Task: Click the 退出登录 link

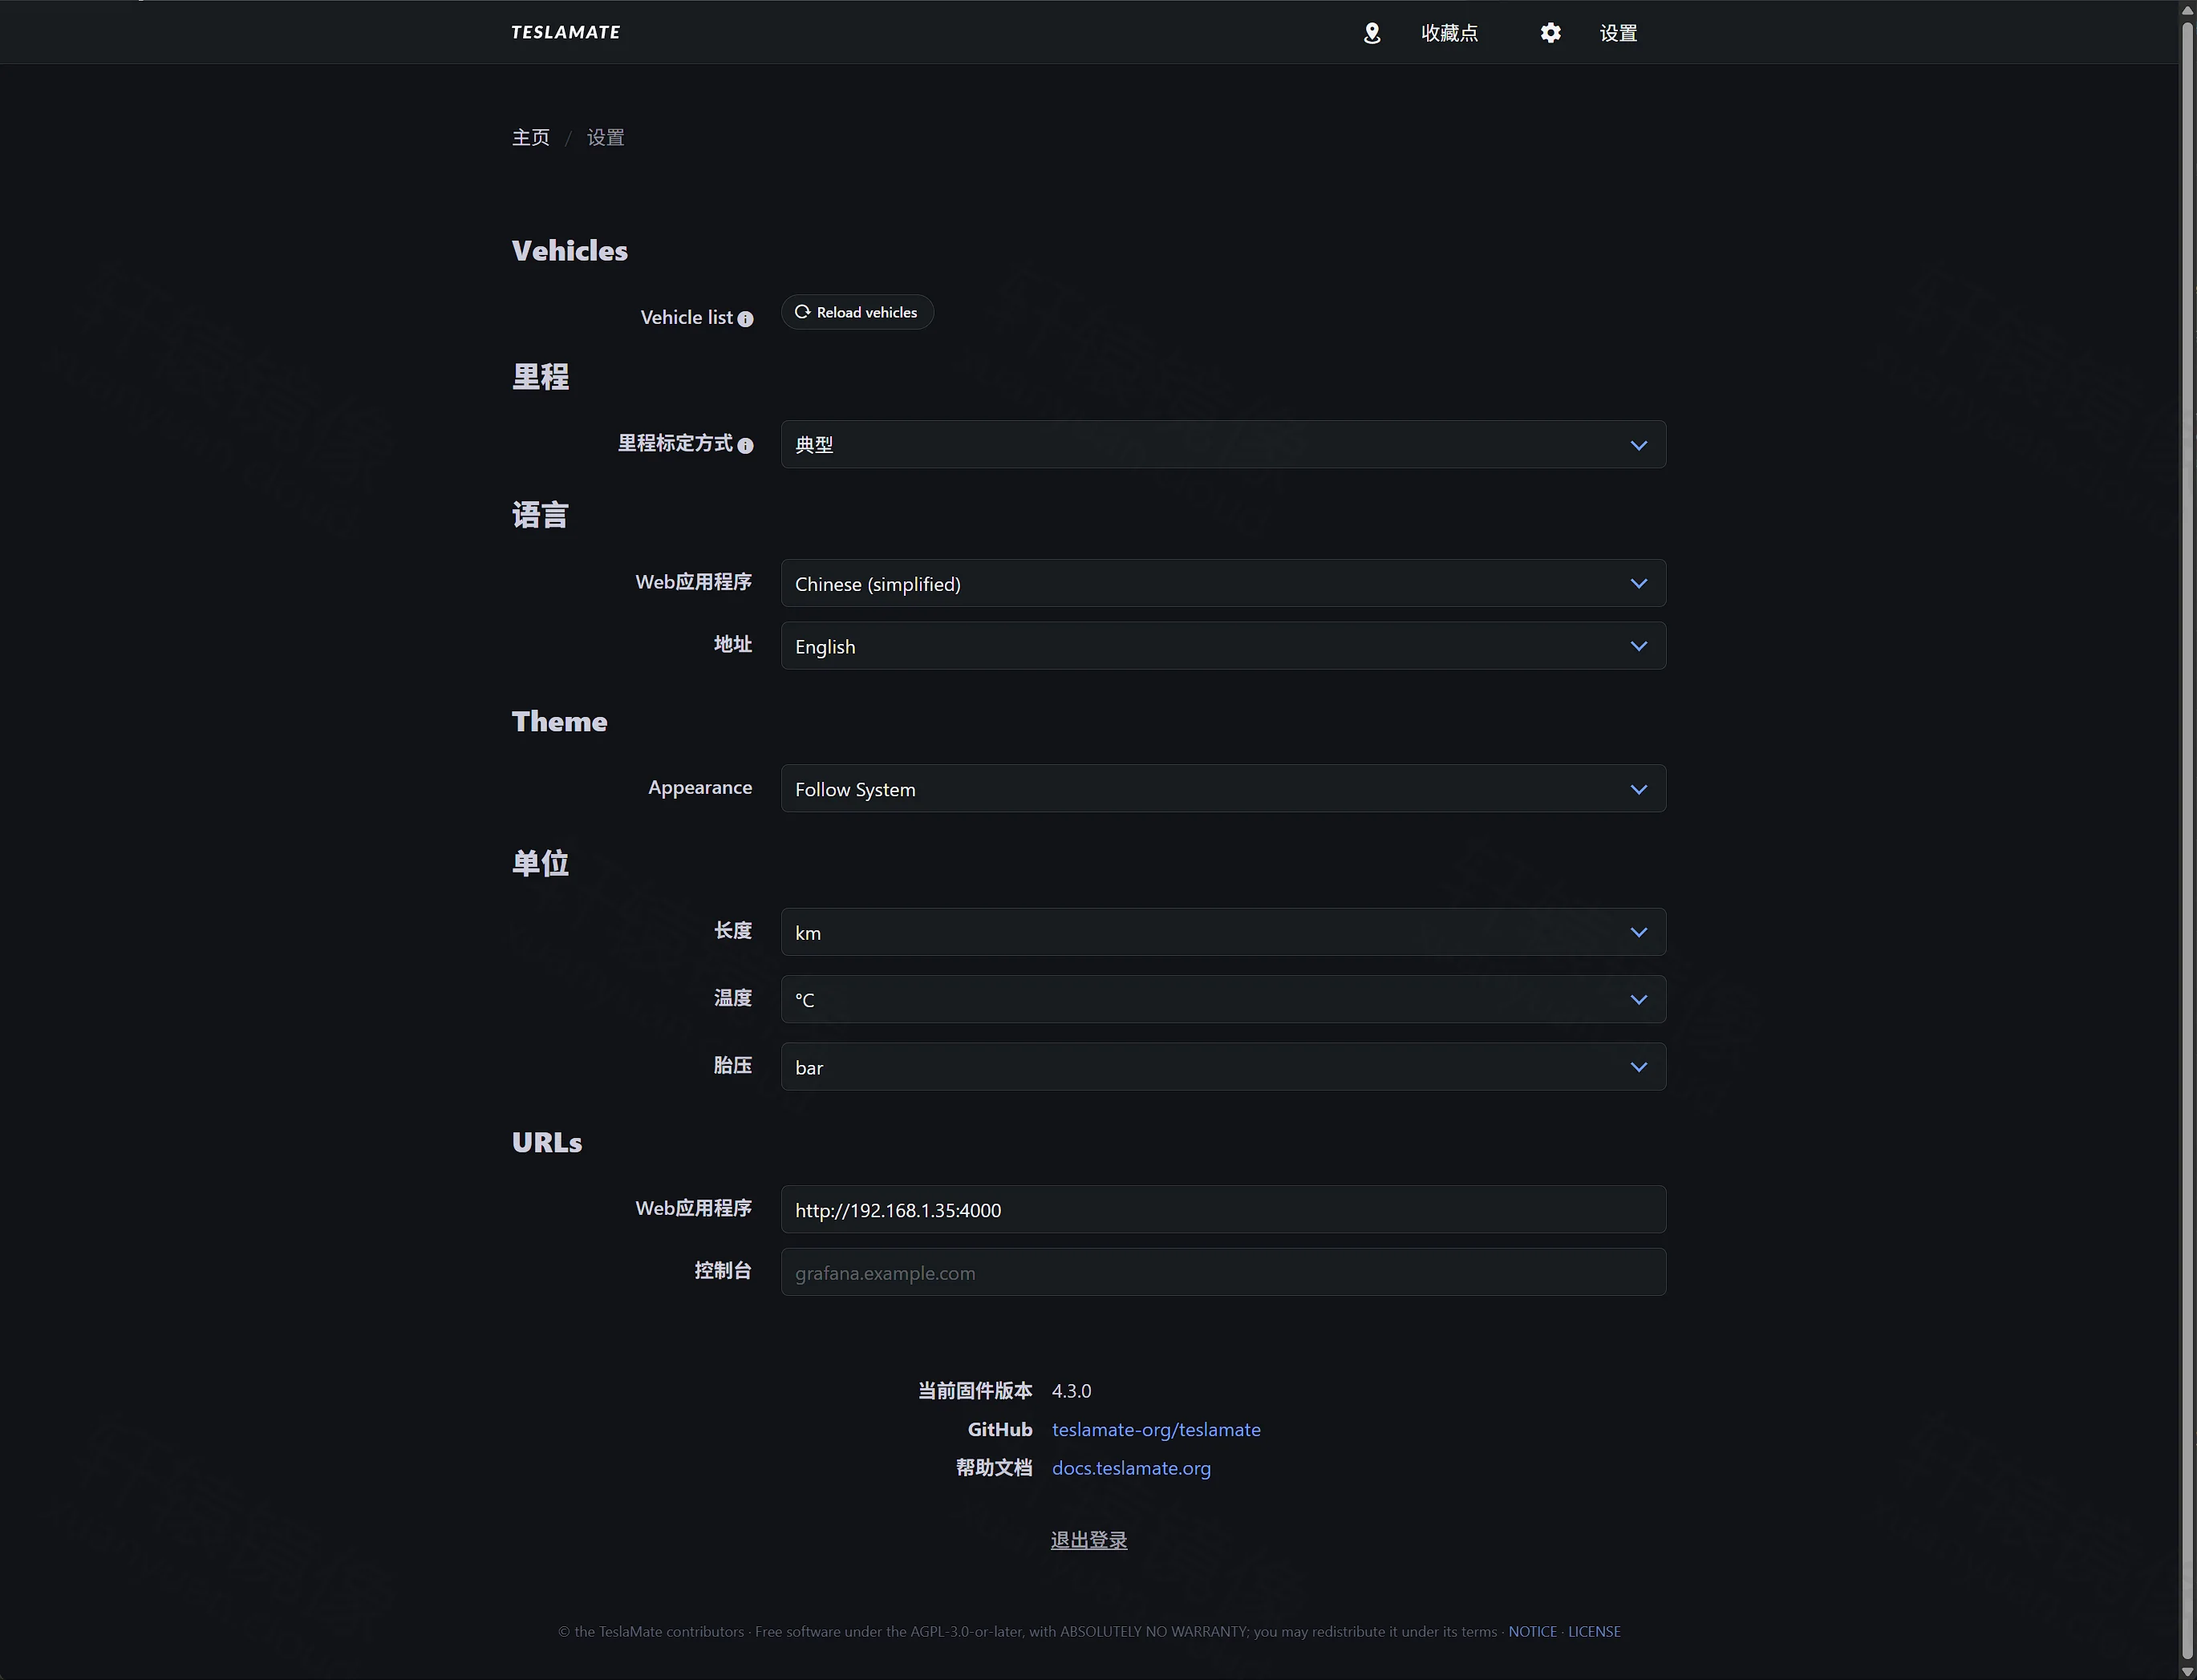Action: click(x=1088, y=1540)
